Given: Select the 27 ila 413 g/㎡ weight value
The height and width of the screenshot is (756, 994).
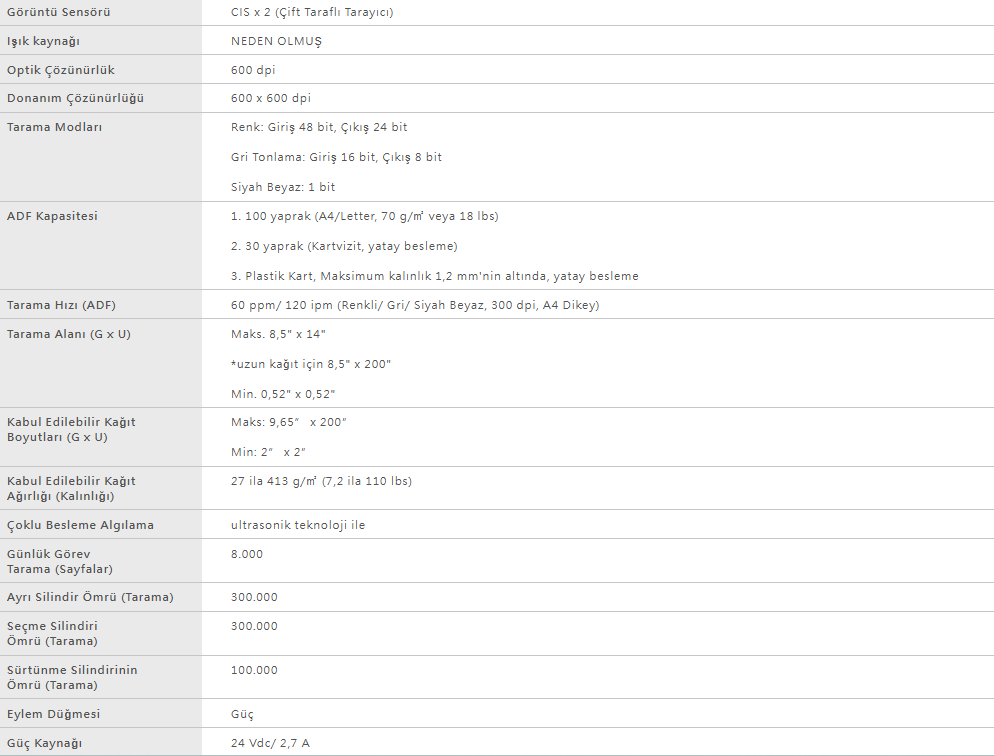Looking at the screenshot, I should coord(321,481).
